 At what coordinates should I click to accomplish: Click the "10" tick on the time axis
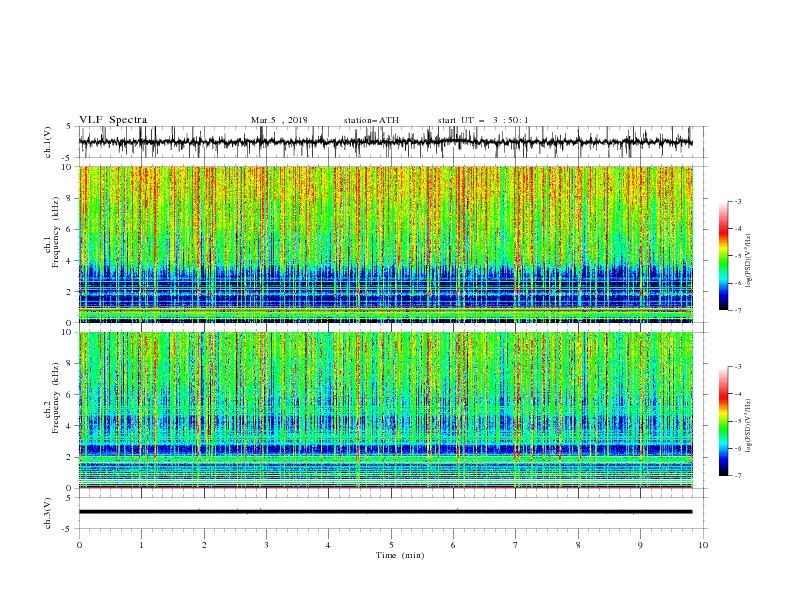pyautogui.click(x=703, y=545)
